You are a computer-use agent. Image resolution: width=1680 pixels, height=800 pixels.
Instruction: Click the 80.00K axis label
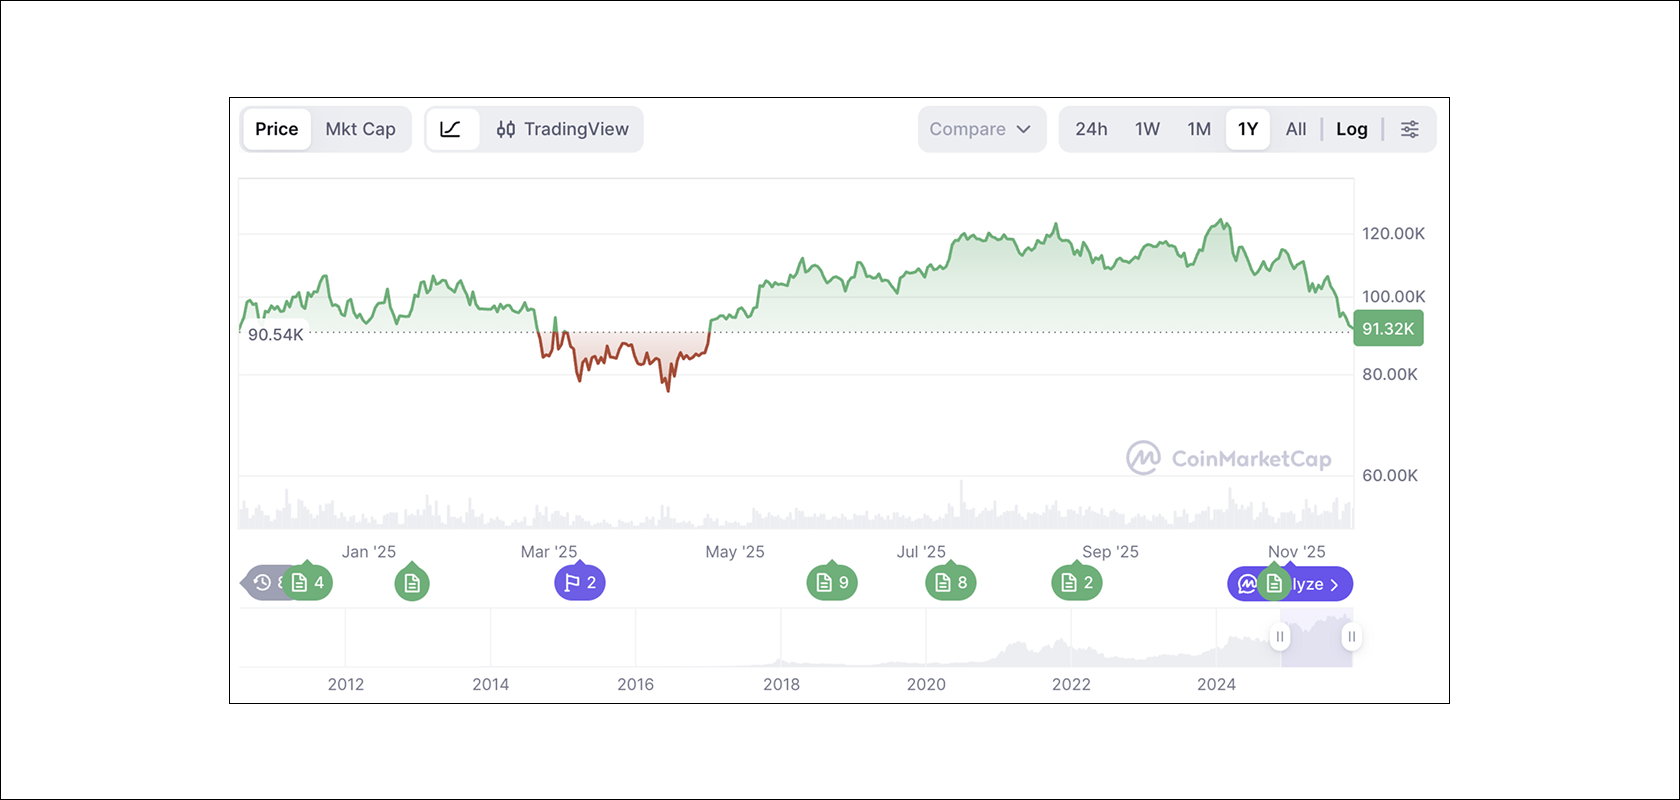coord(1390,375)
